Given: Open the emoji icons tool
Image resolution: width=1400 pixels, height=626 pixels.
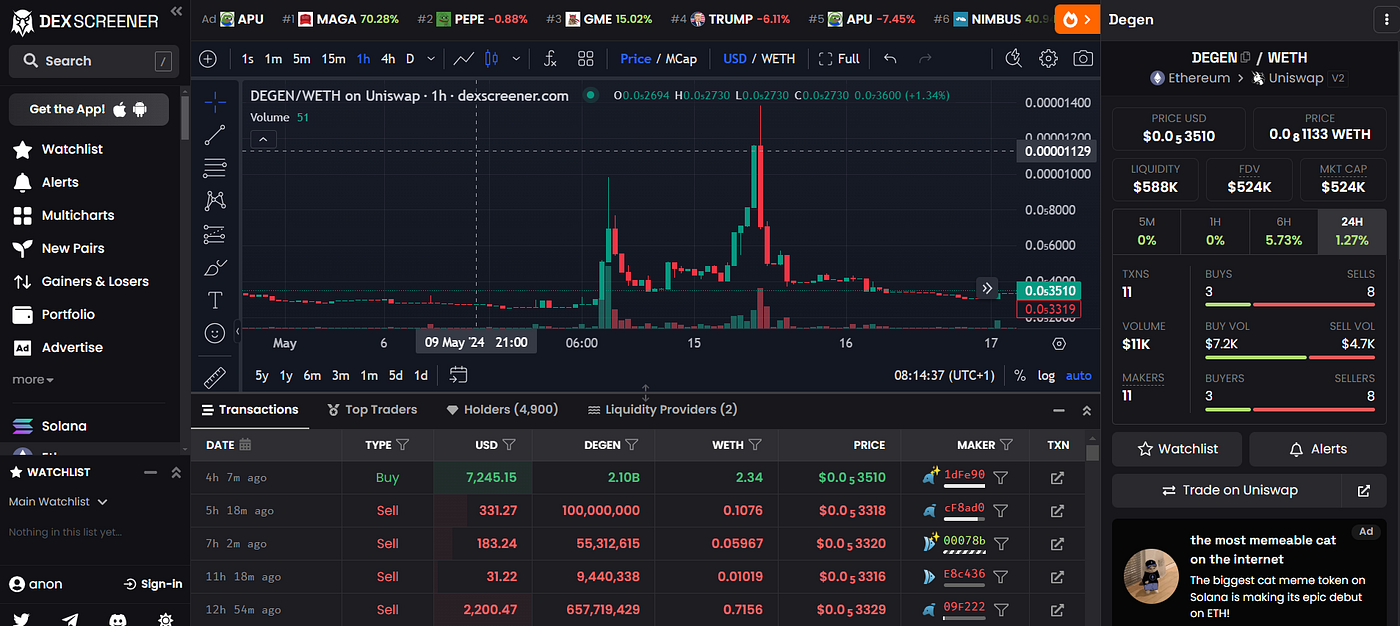Looking at the screenshot, I should click(x=214, y=333).
